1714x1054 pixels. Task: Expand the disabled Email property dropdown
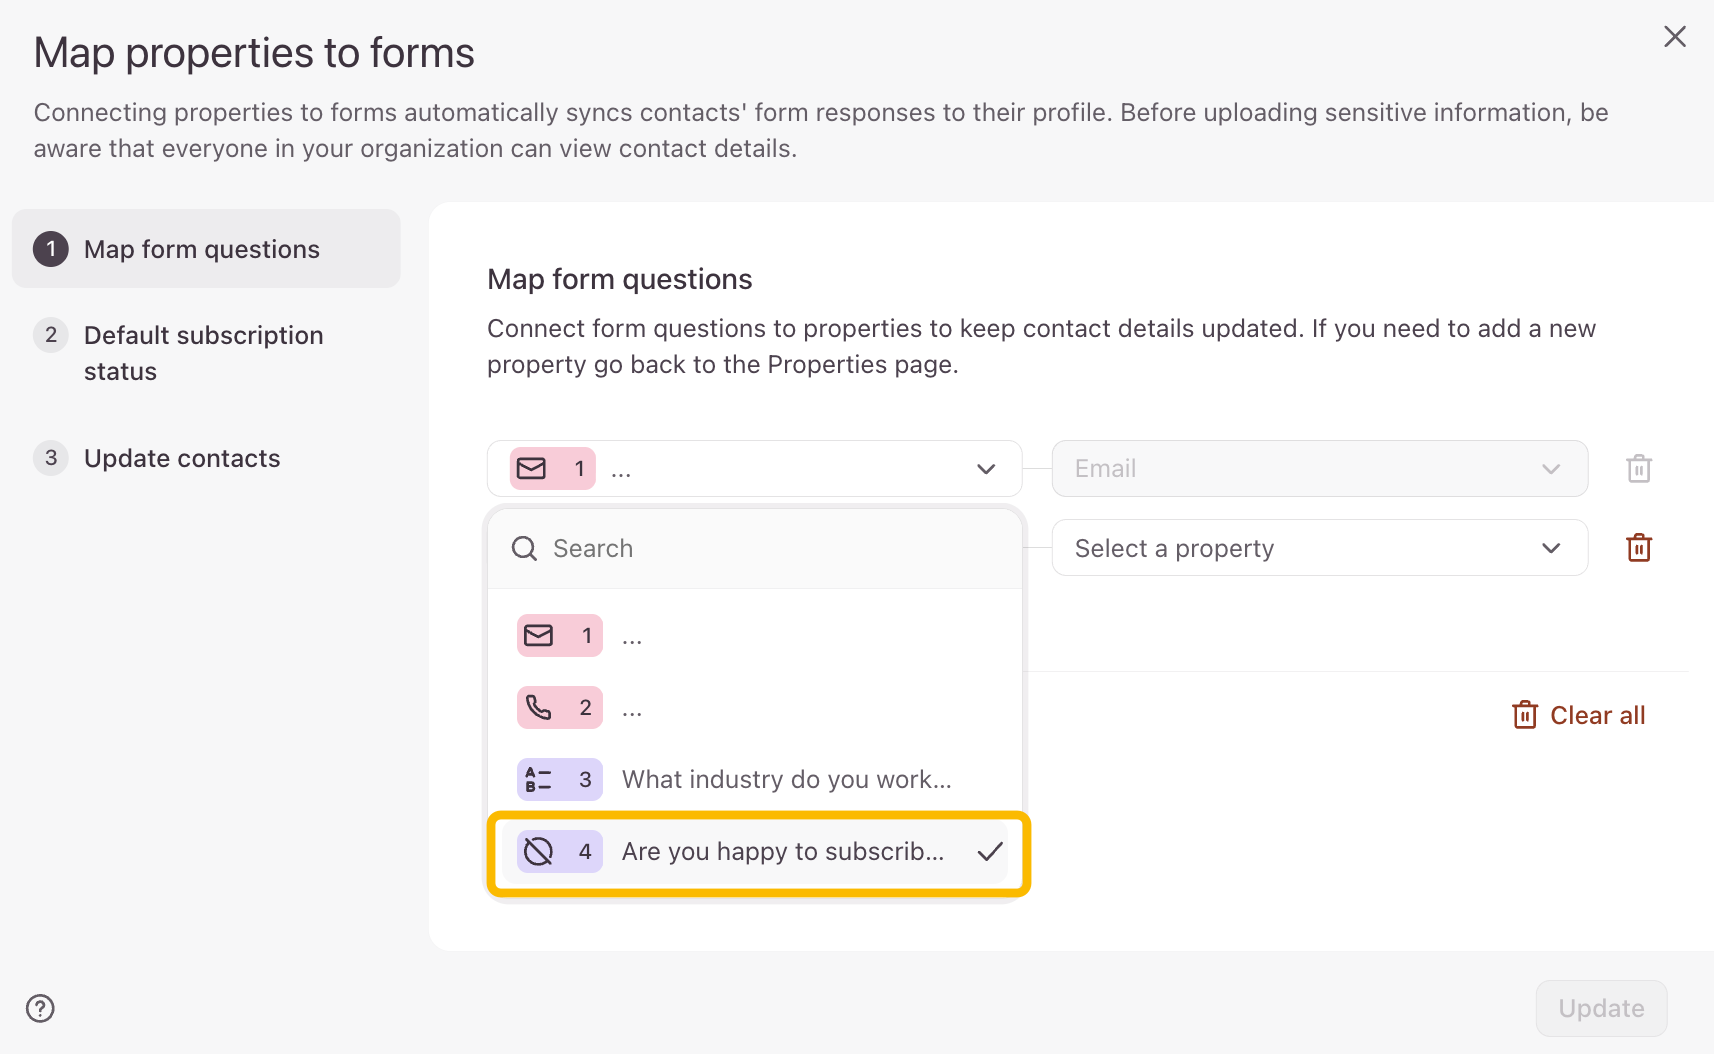tap(1319, 468)
